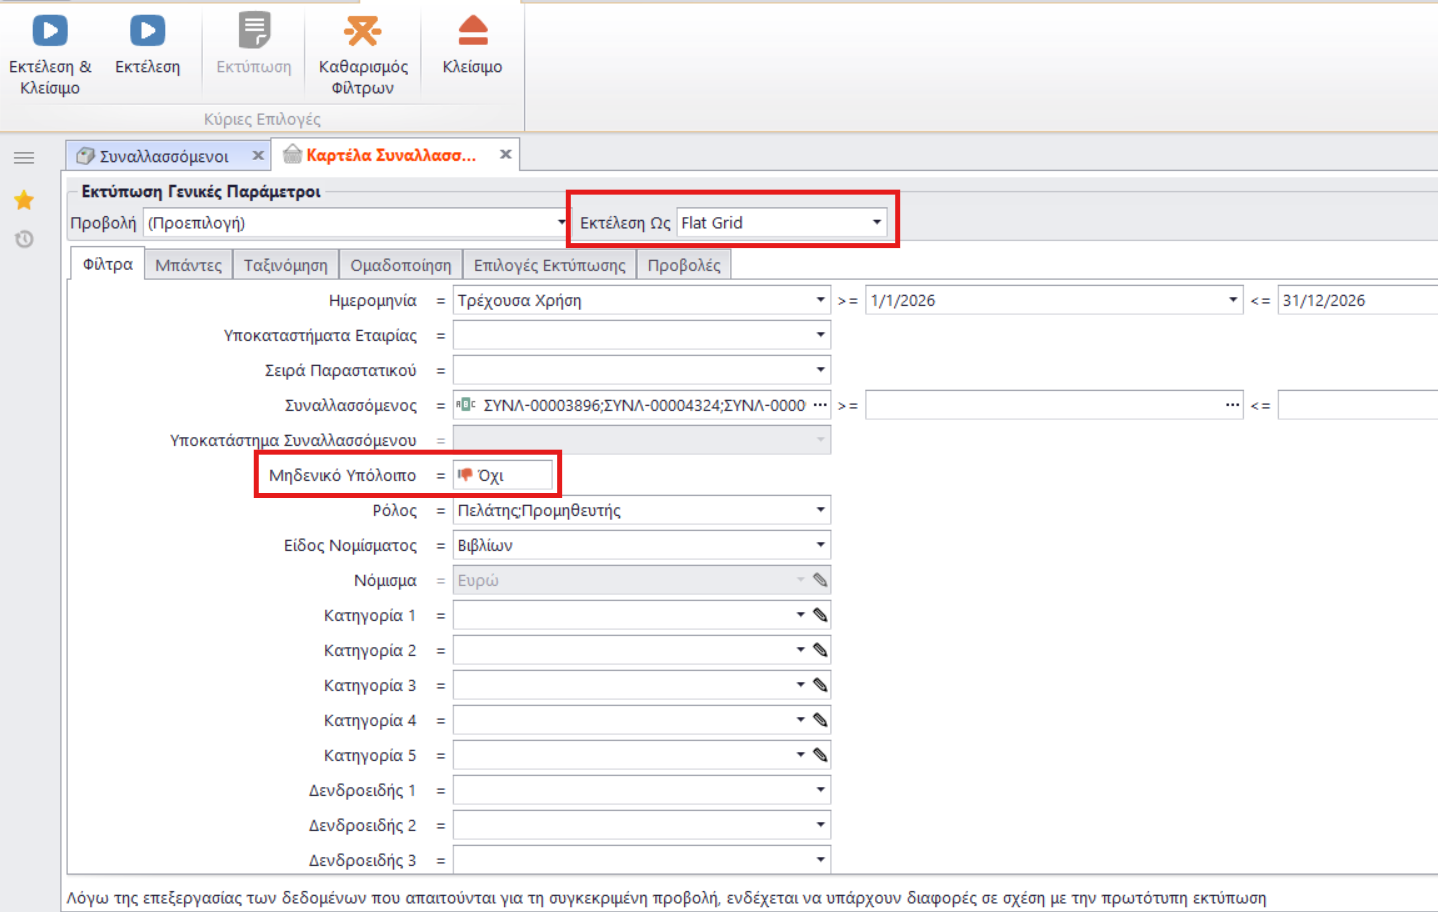Expand the hamburger menu in sidebar
The image size is (1438, 912).
[x=24, y=158]
